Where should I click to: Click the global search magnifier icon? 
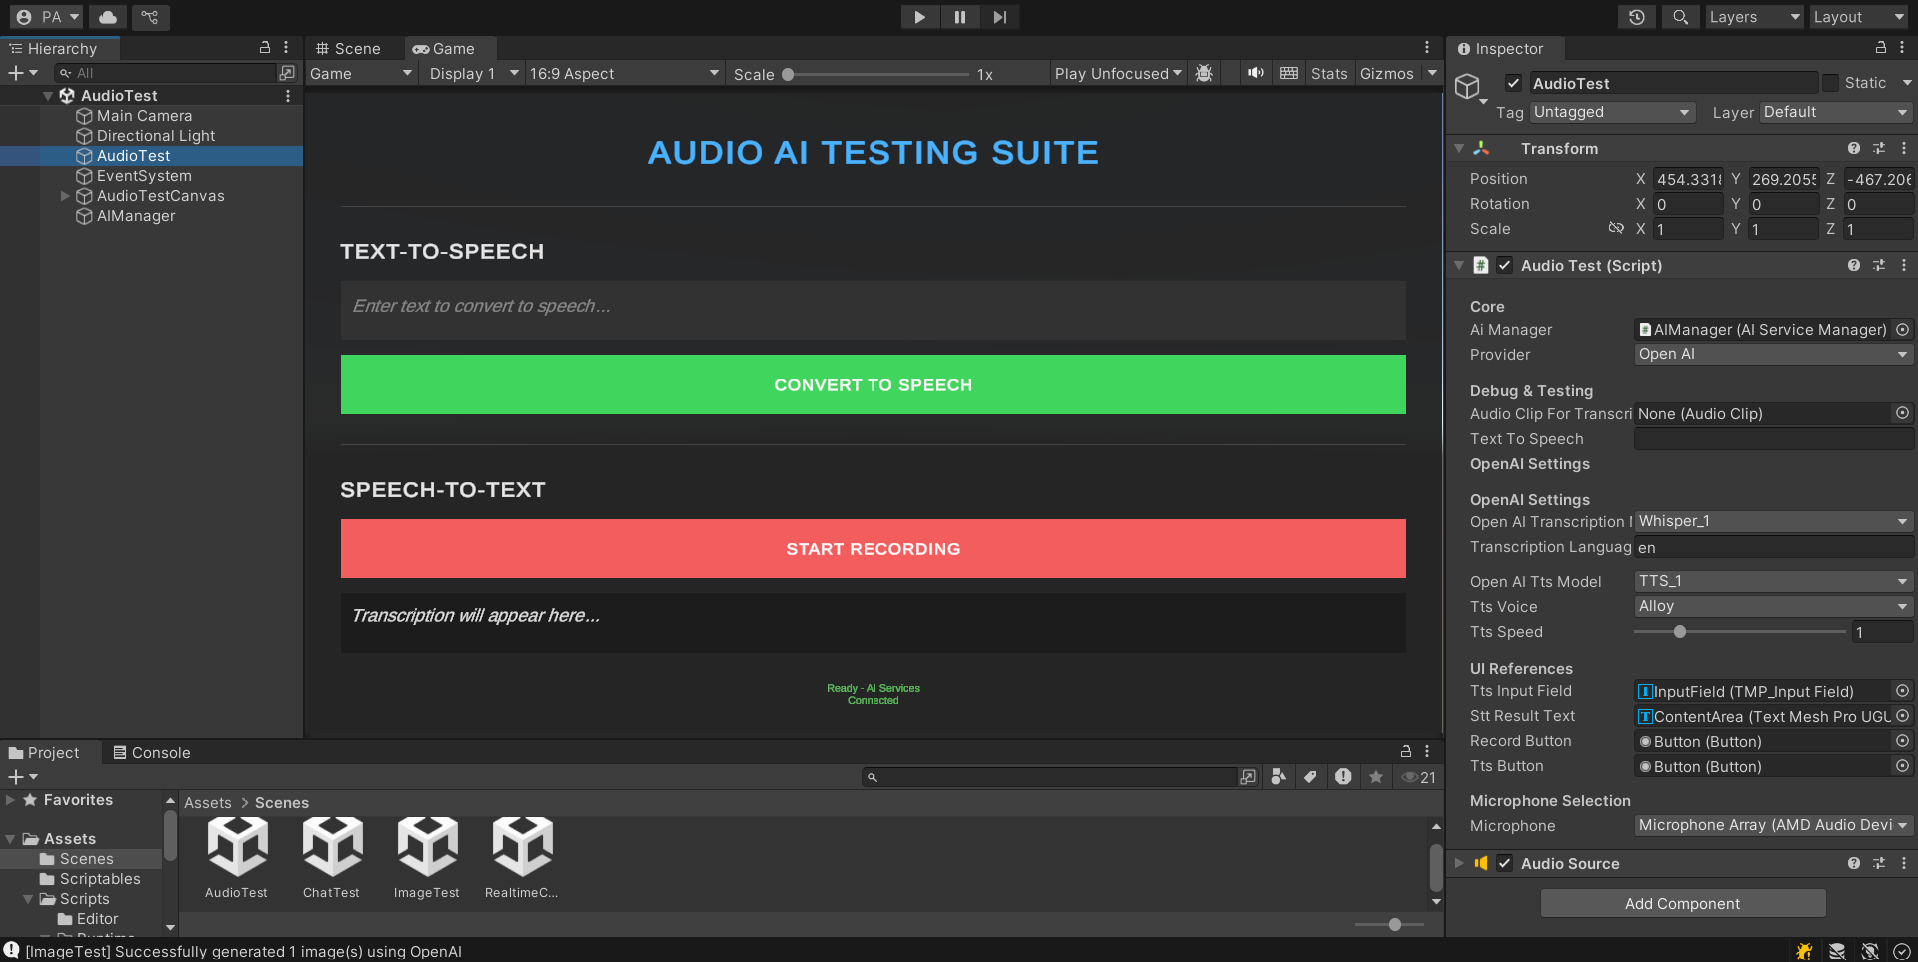point(1681,17)
